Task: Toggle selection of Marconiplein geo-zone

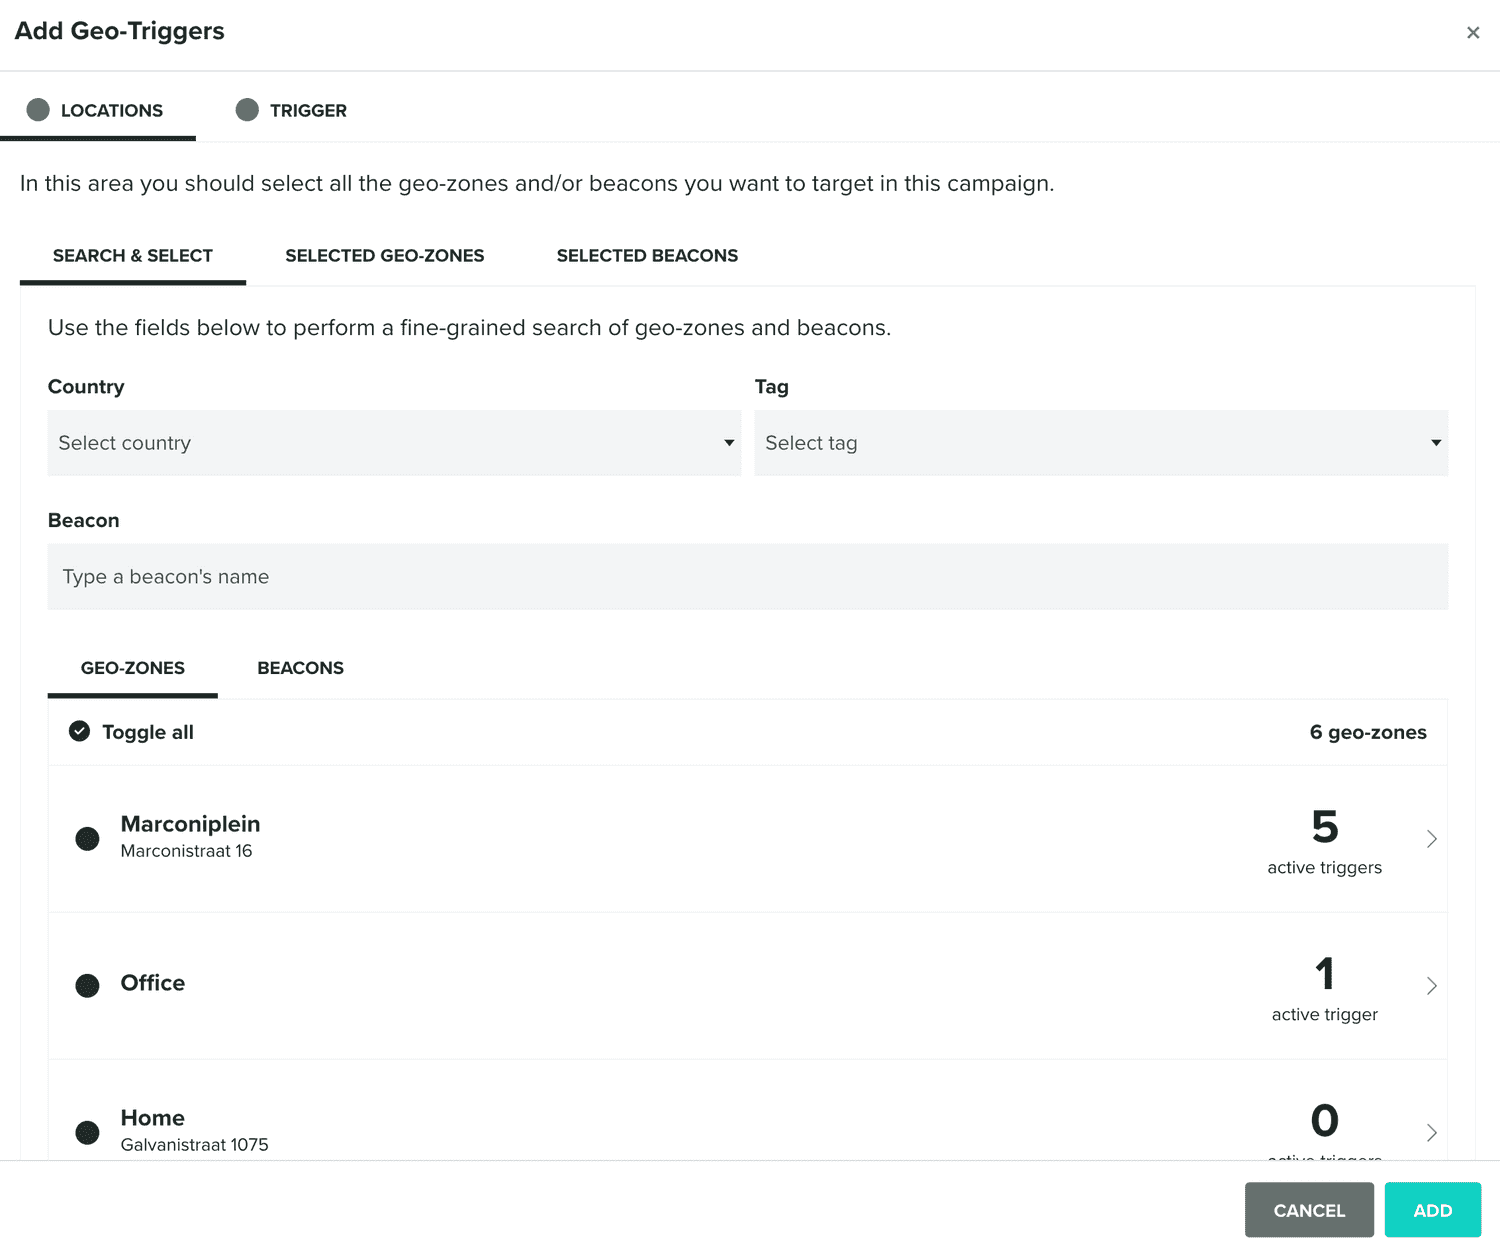Action: tap(88, 839)
